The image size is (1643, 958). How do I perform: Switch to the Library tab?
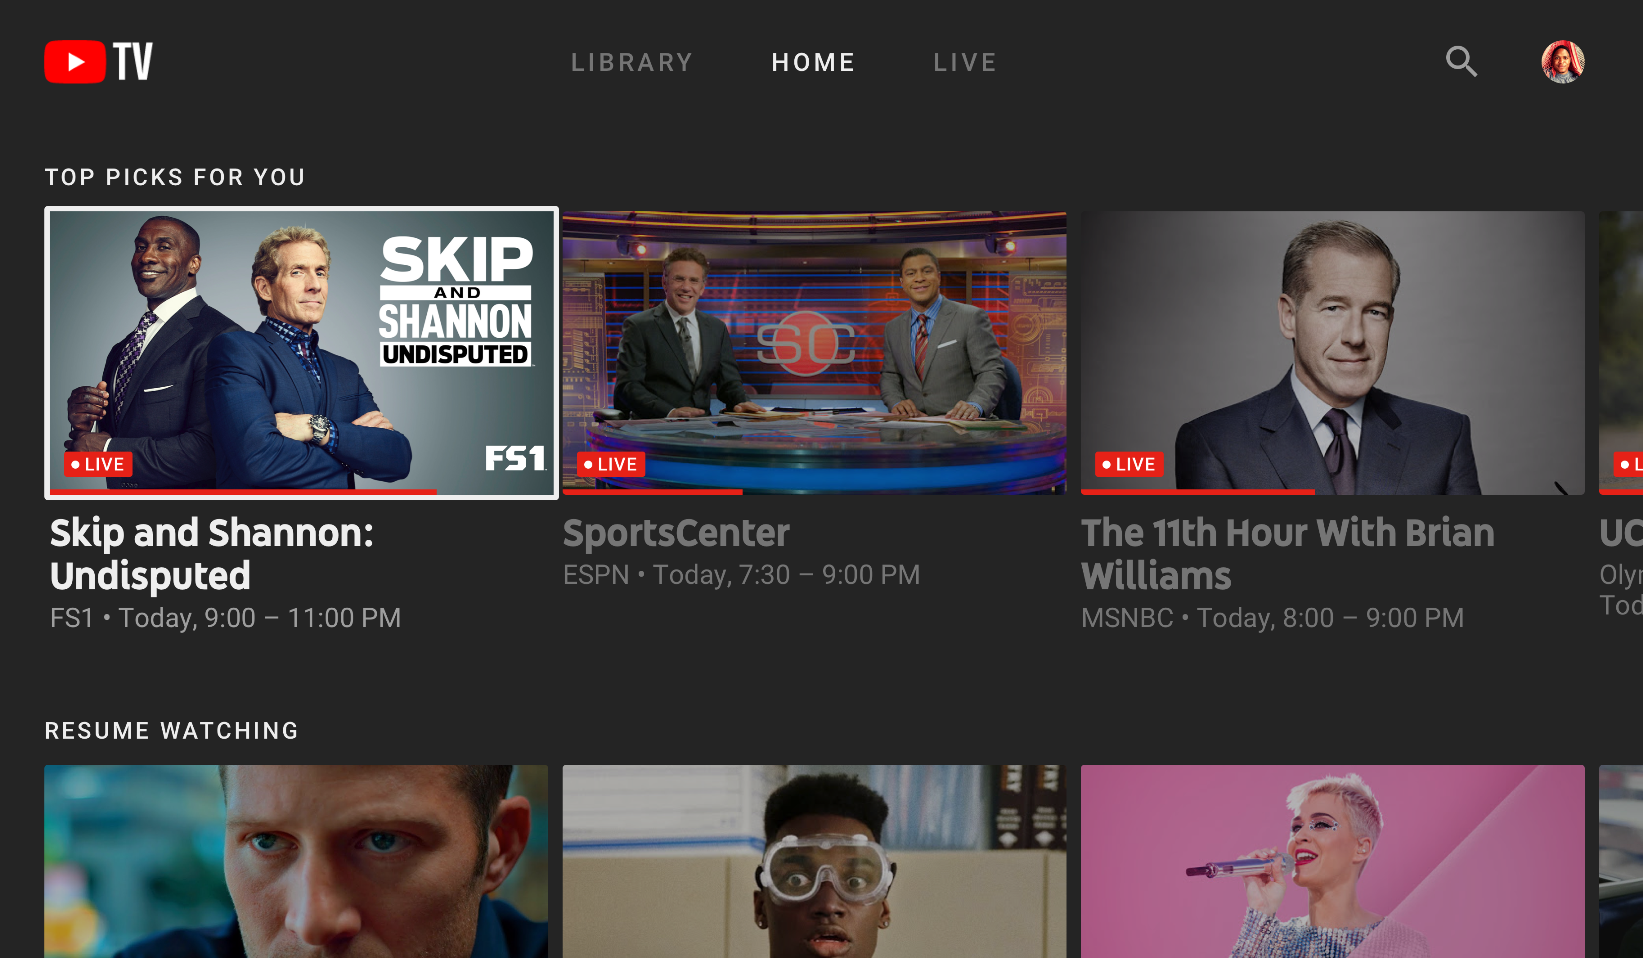tap(632, 62)
